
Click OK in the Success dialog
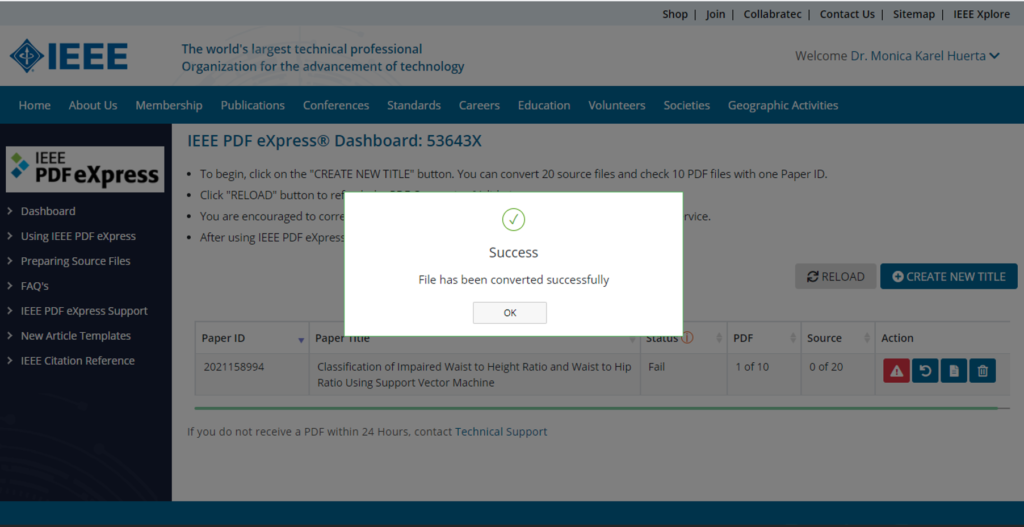tap(509, 313)
